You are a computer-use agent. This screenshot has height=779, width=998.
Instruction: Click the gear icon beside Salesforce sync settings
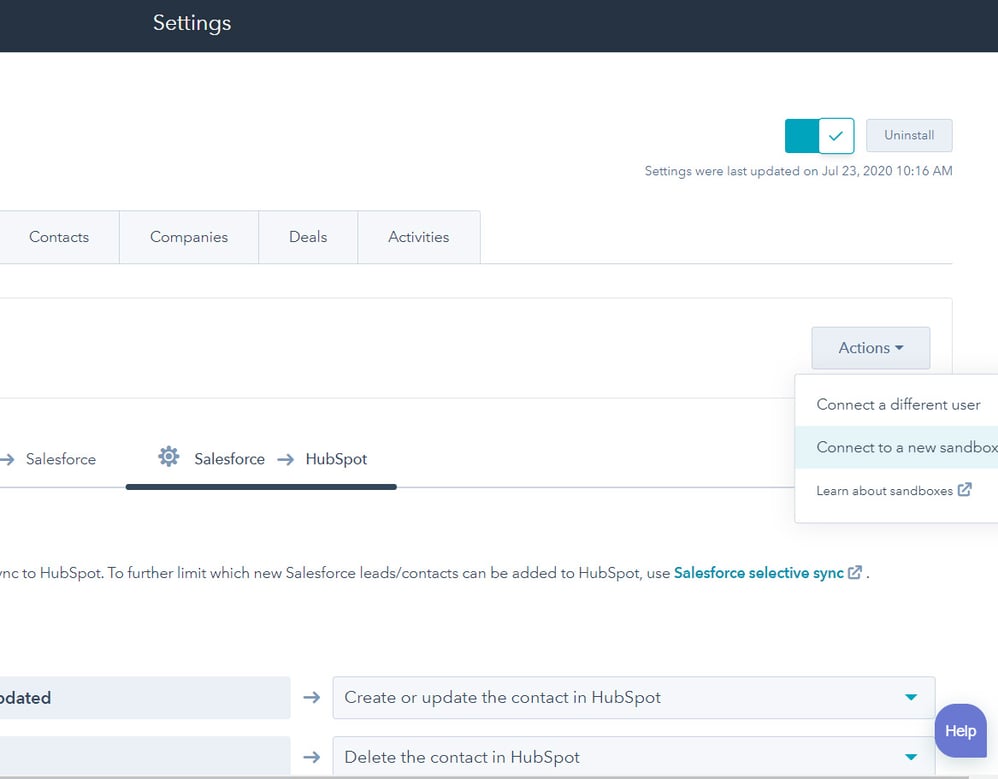point(168,456)
